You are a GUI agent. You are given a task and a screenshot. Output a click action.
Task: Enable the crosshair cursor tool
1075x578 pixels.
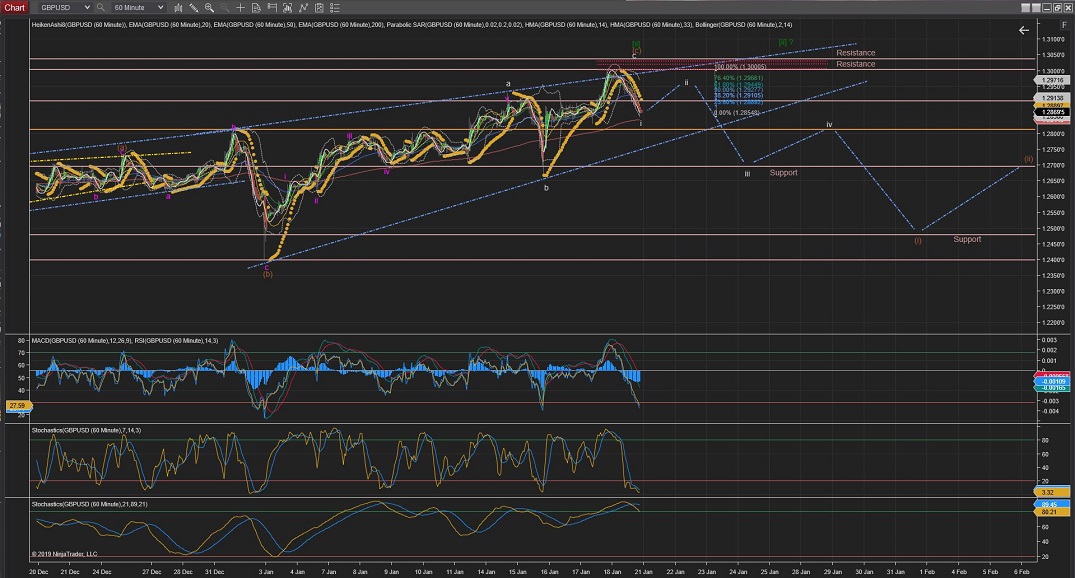pyautogui.click(x=240, y=7)
